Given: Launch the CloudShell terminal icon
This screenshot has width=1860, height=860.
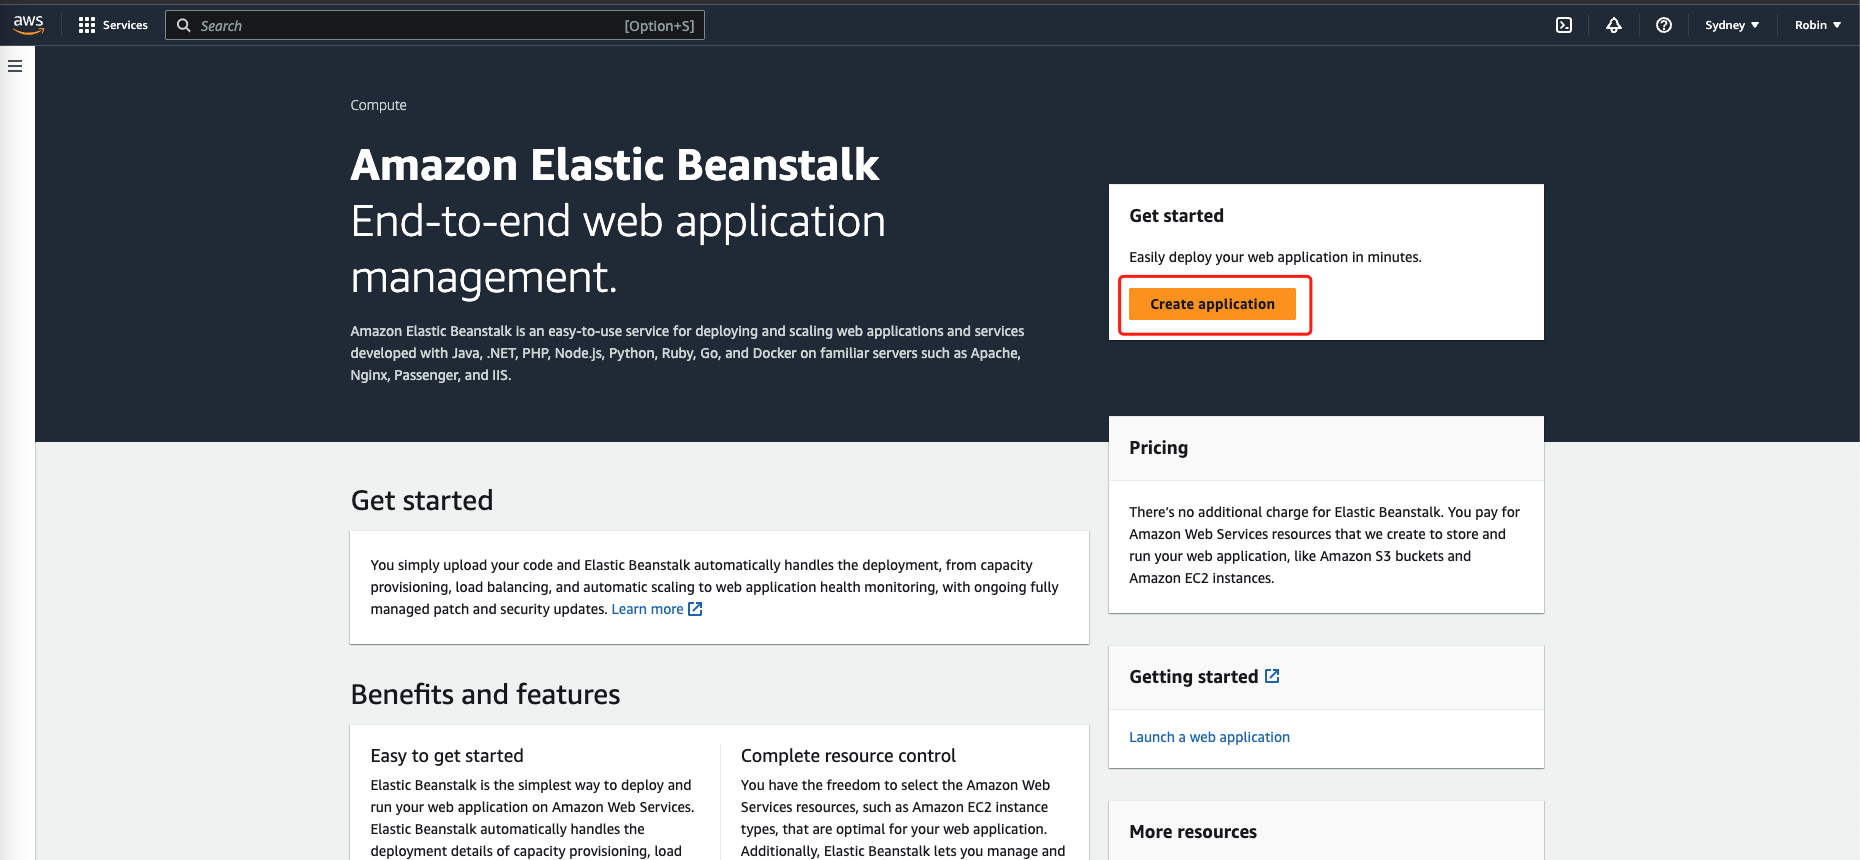Looking at the screenshot, I should point(1564,25).
